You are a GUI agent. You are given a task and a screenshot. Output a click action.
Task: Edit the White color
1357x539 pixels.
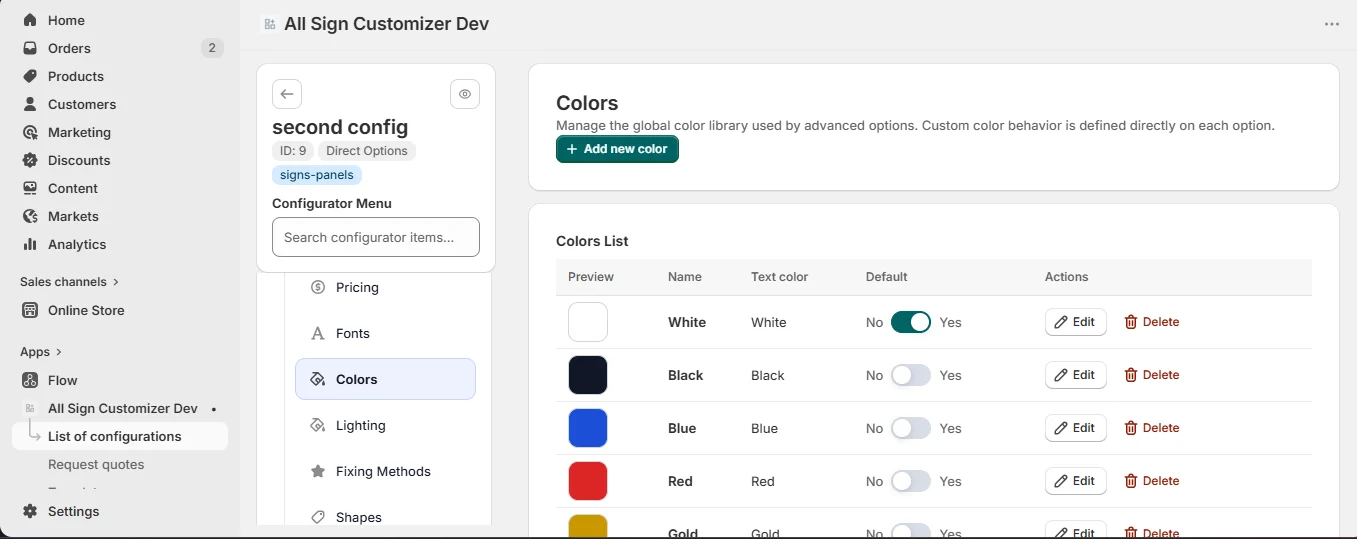[1076, 322]
